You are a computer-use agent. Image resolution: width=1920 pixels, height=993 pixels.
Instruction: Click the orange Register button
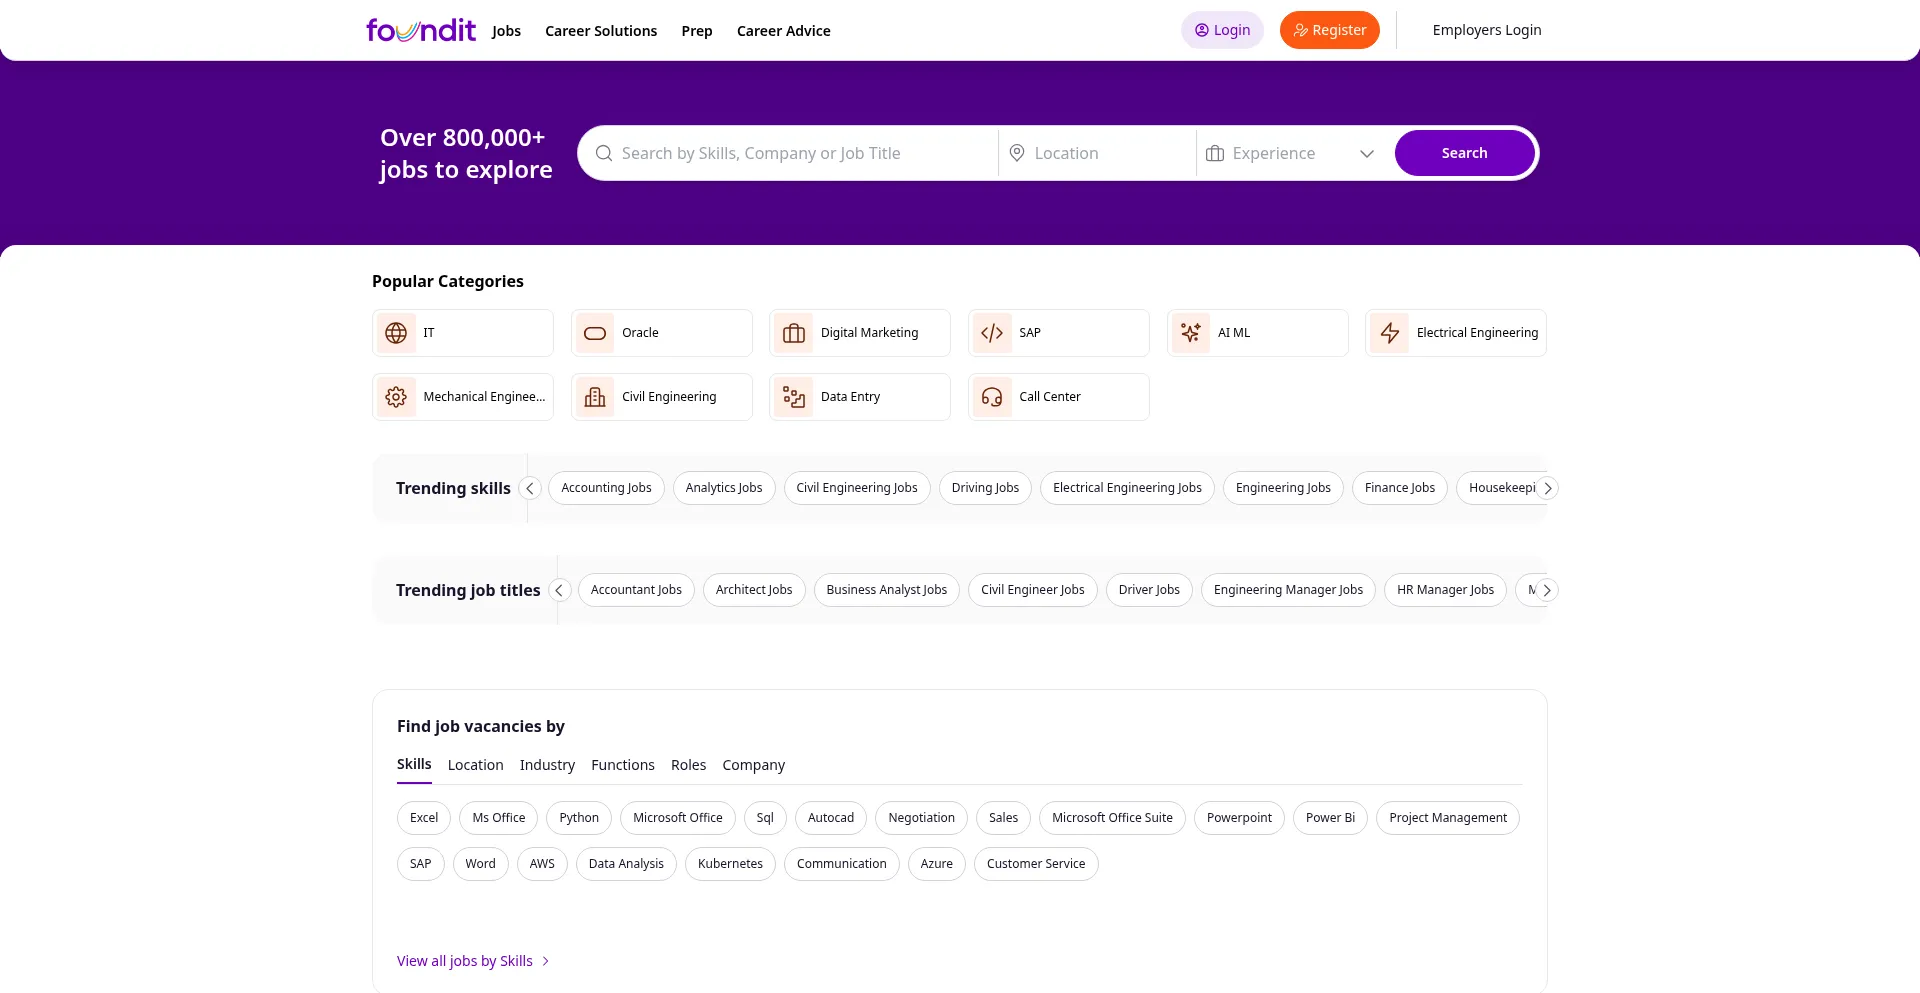[1329, 30]
